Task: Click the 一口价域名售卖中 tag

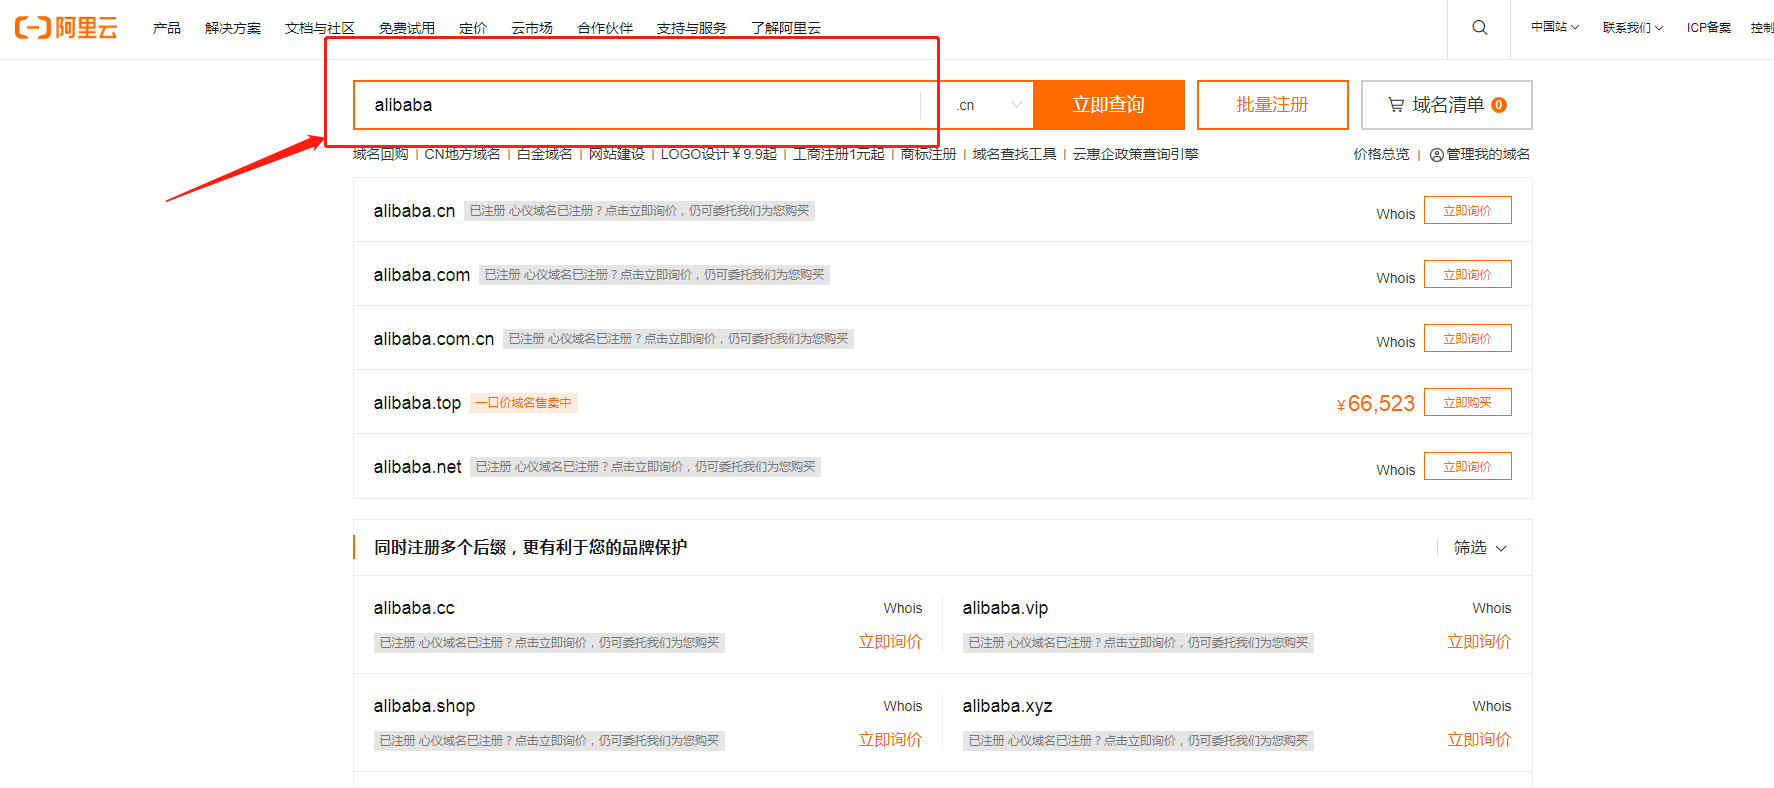Action: pyautogui.click(x=524, y=403)
